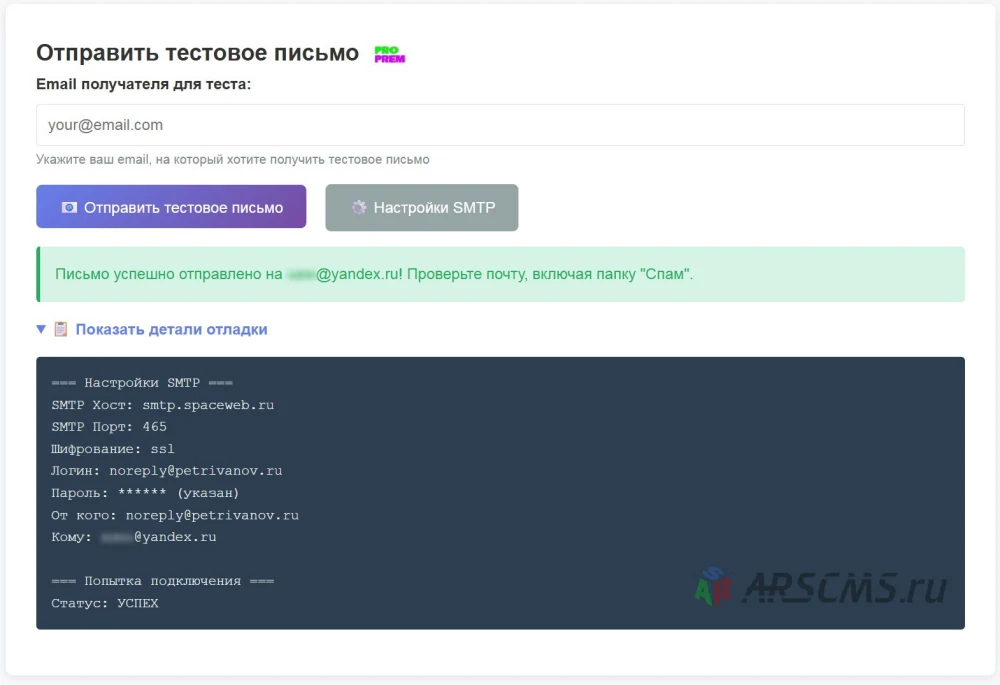Viewport: 1000px width, 685px height.
Task: Click the line 'От кого: noreply@petrivanov.ru'
Action: tap(175, 515)
